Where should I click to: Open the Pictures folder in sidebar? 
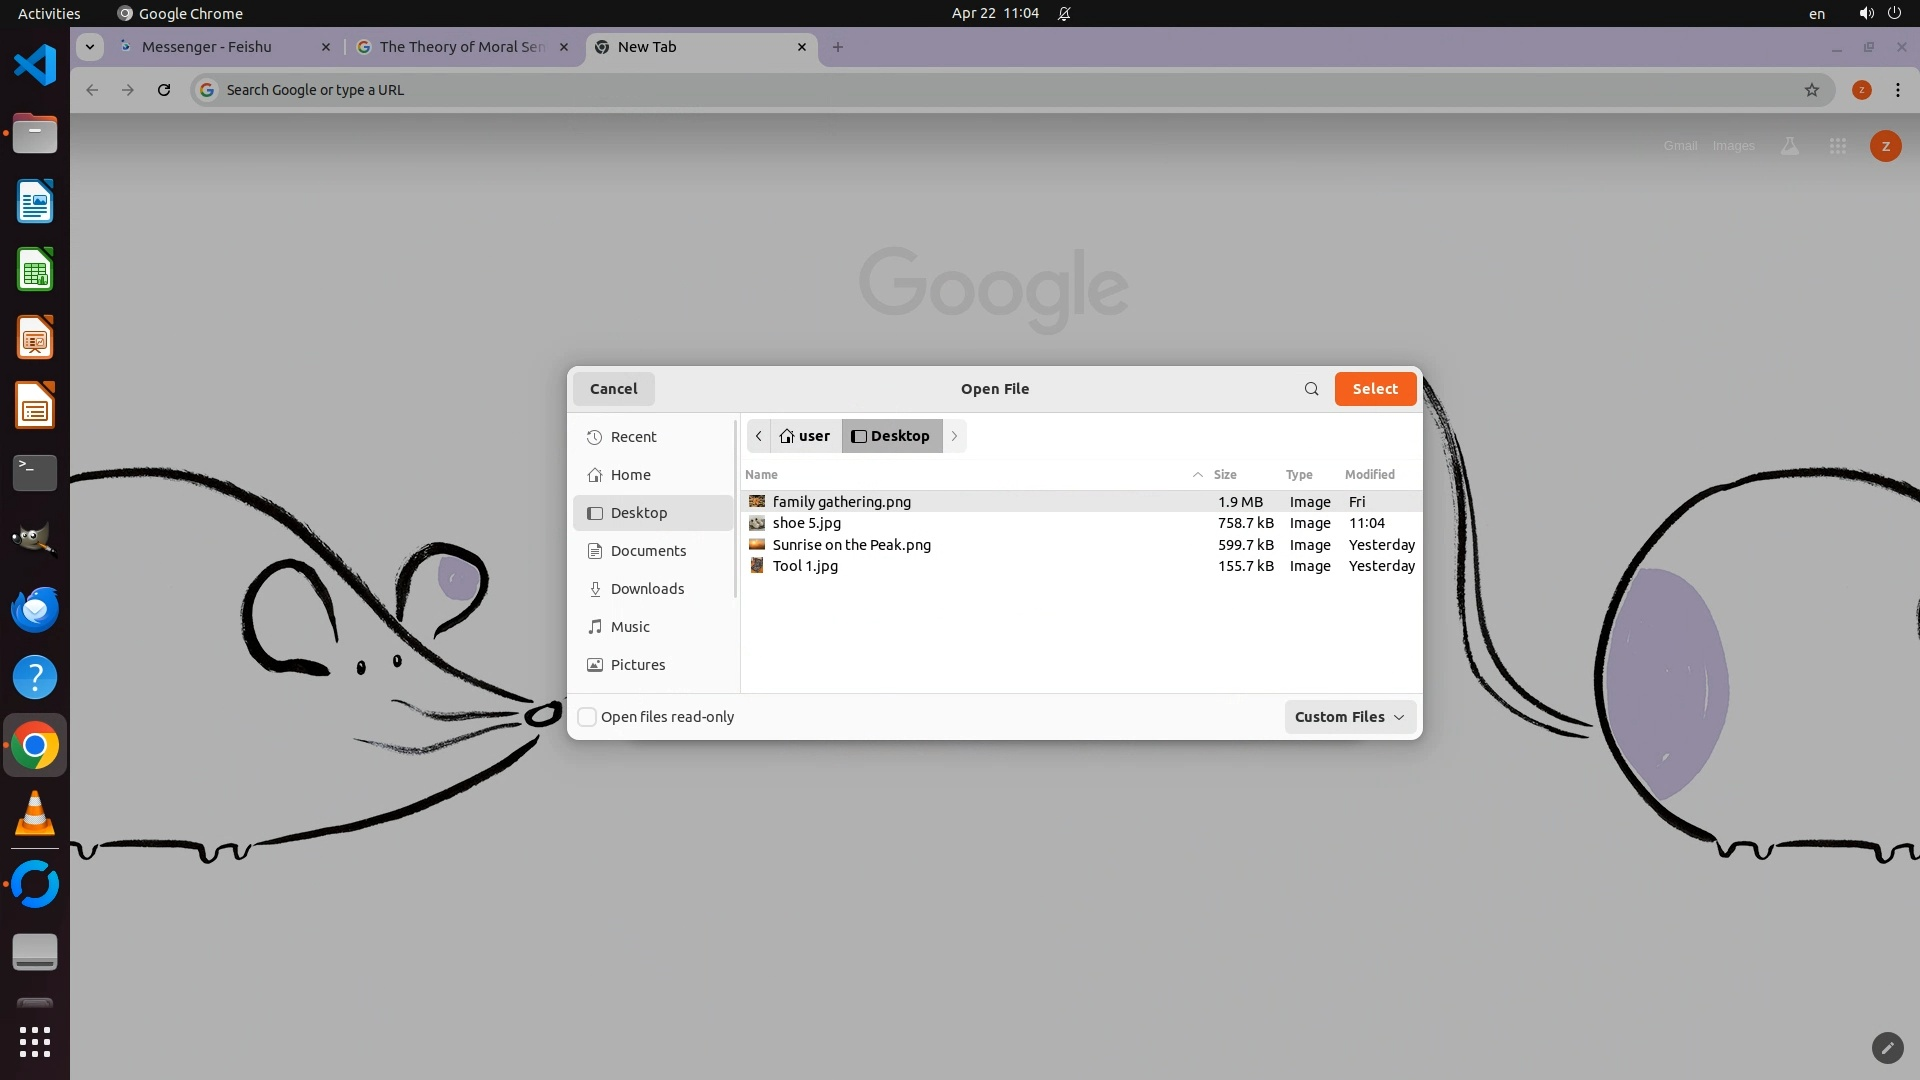click(637, 665)
